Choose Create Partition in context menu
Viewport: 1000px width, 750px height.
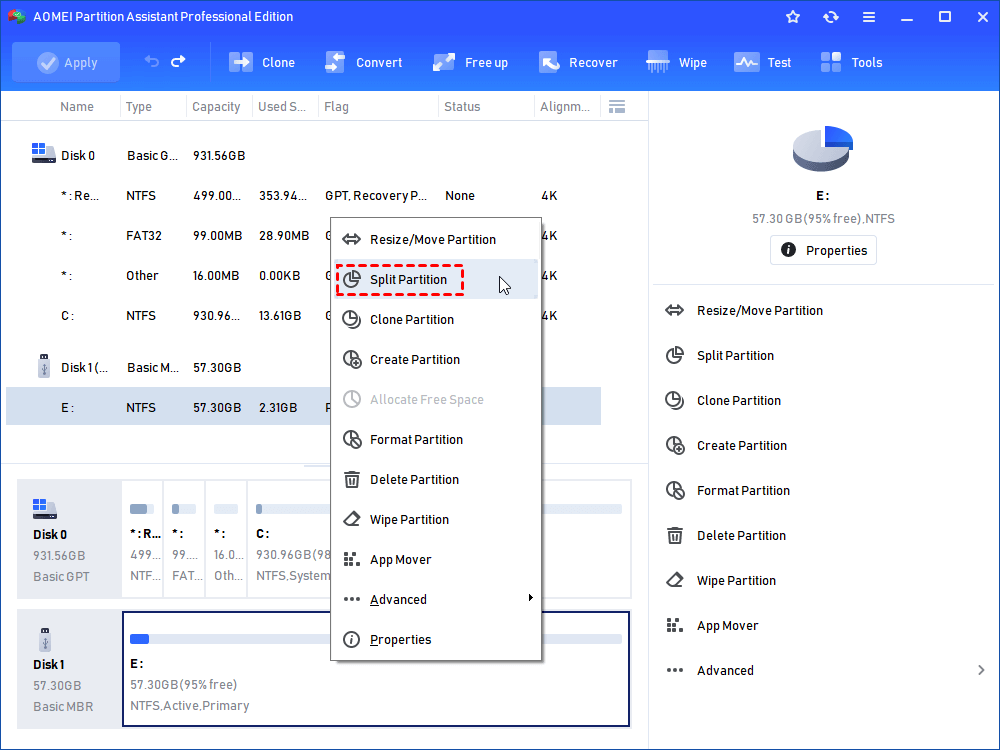436,360
